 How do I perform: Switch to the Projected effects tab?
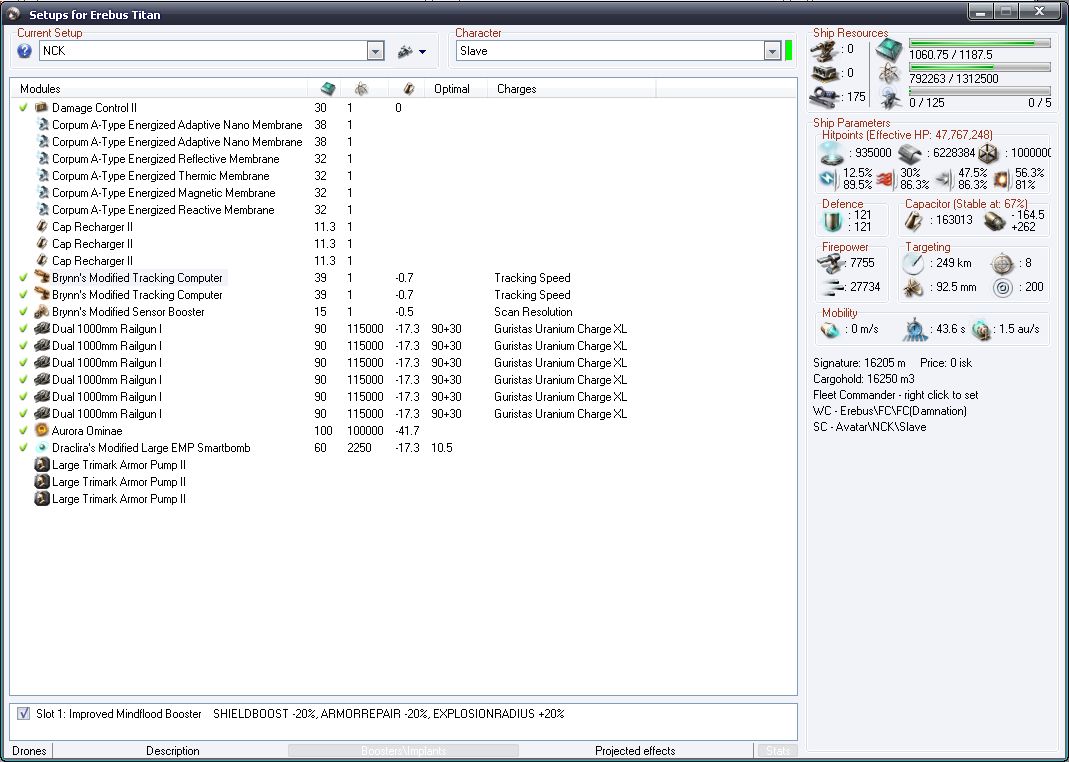(635, 750)
